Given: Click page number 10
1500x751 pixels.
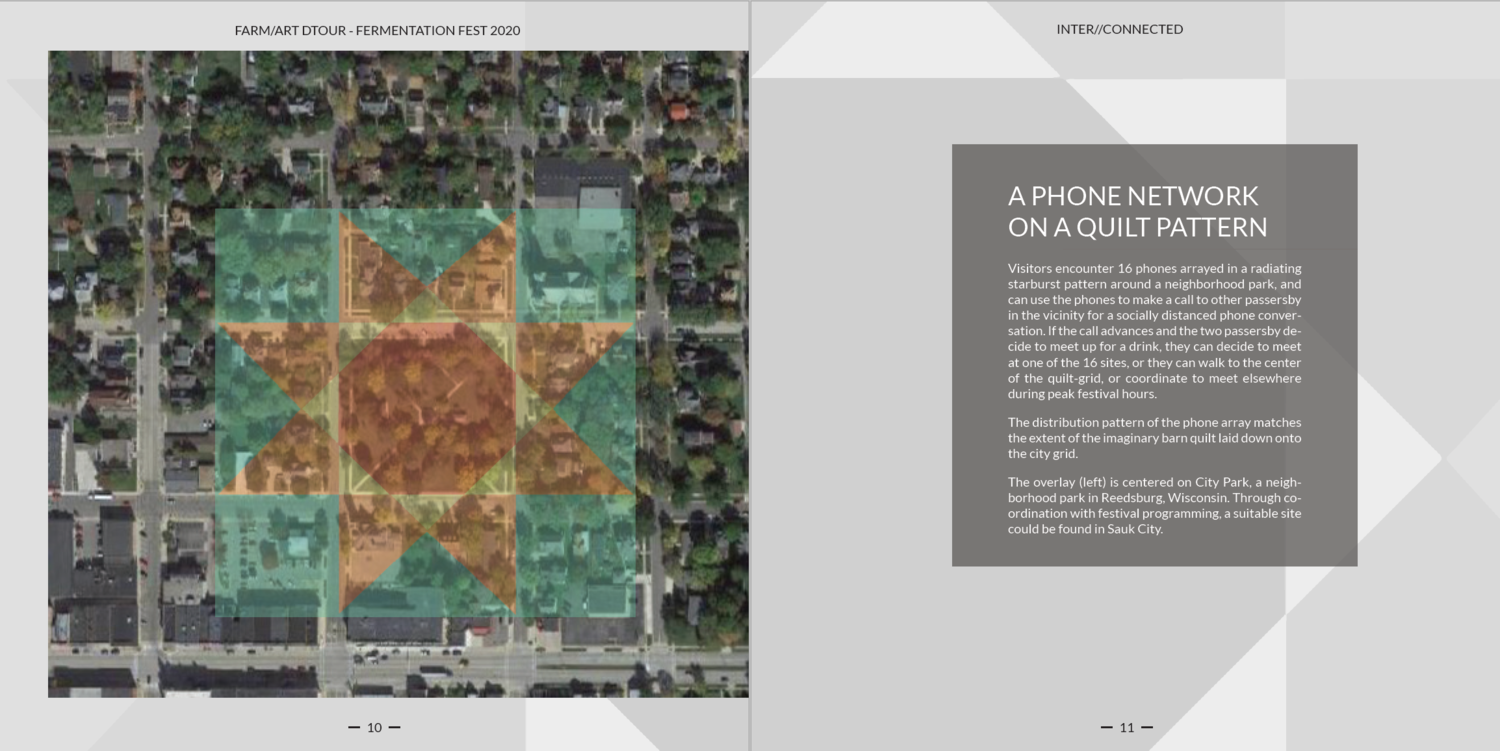Looking at the screenshot, I should (x=374, y=727).
